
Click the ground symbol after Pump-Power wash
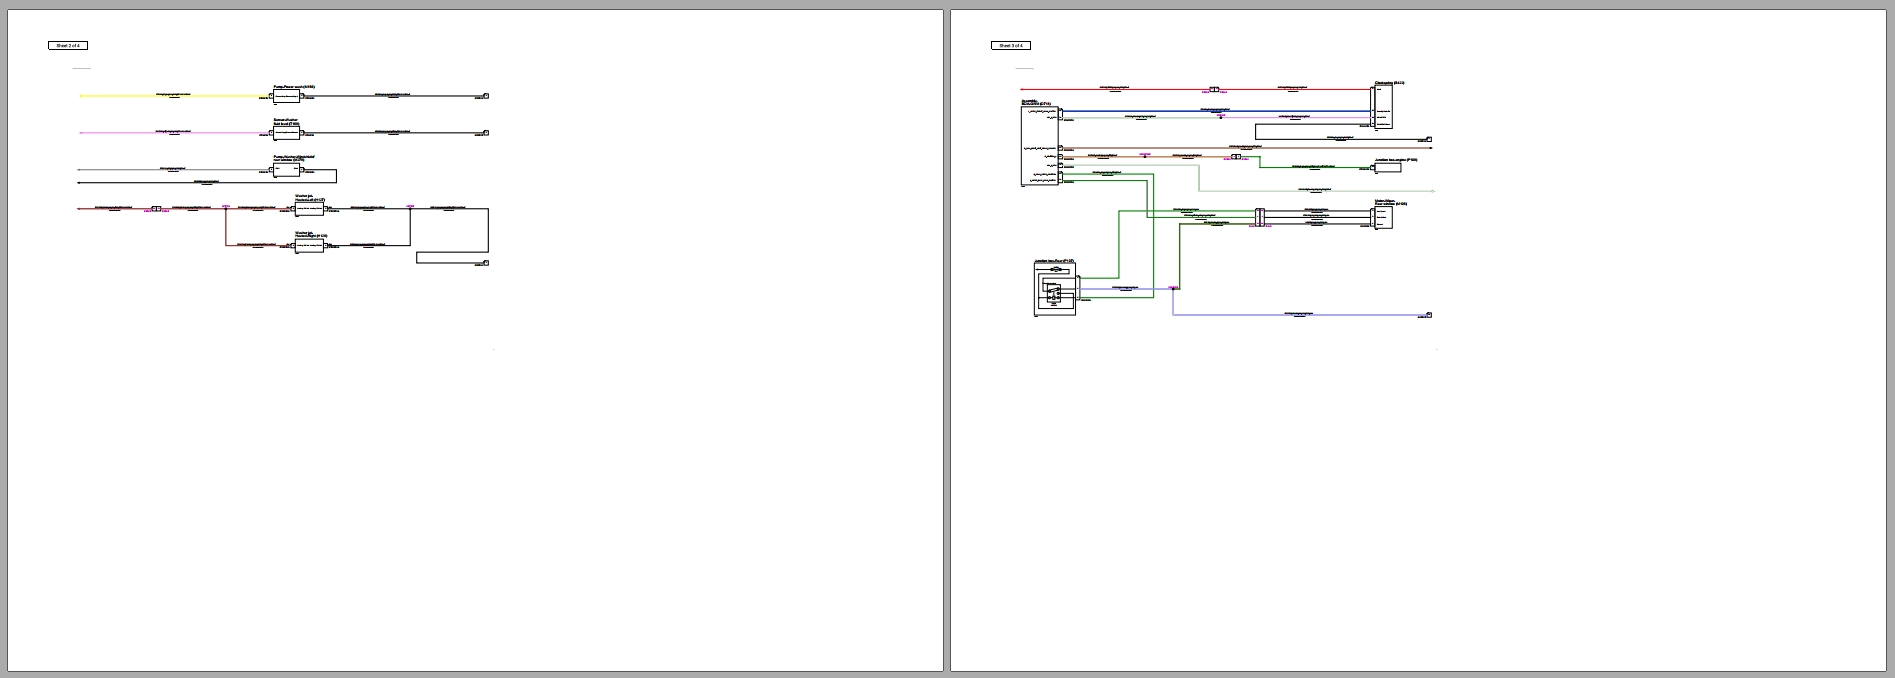(485, 97)
